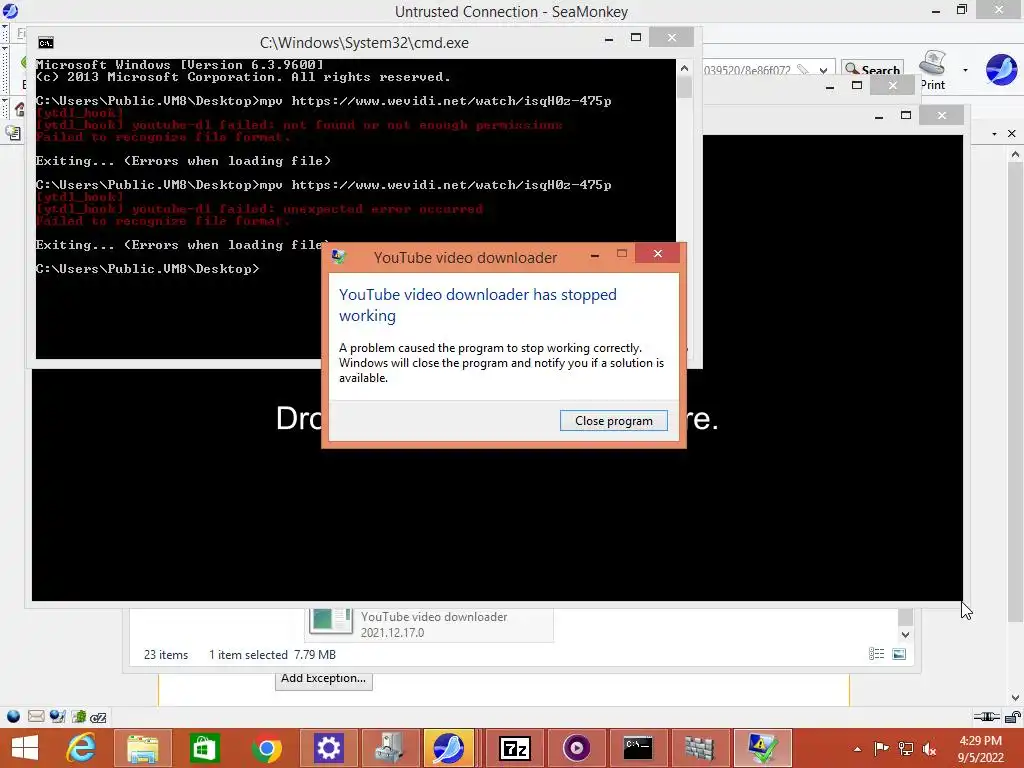Click the cmd.exe title bar icon
This screenshot has width=1024, height=768.
point(46,43)
